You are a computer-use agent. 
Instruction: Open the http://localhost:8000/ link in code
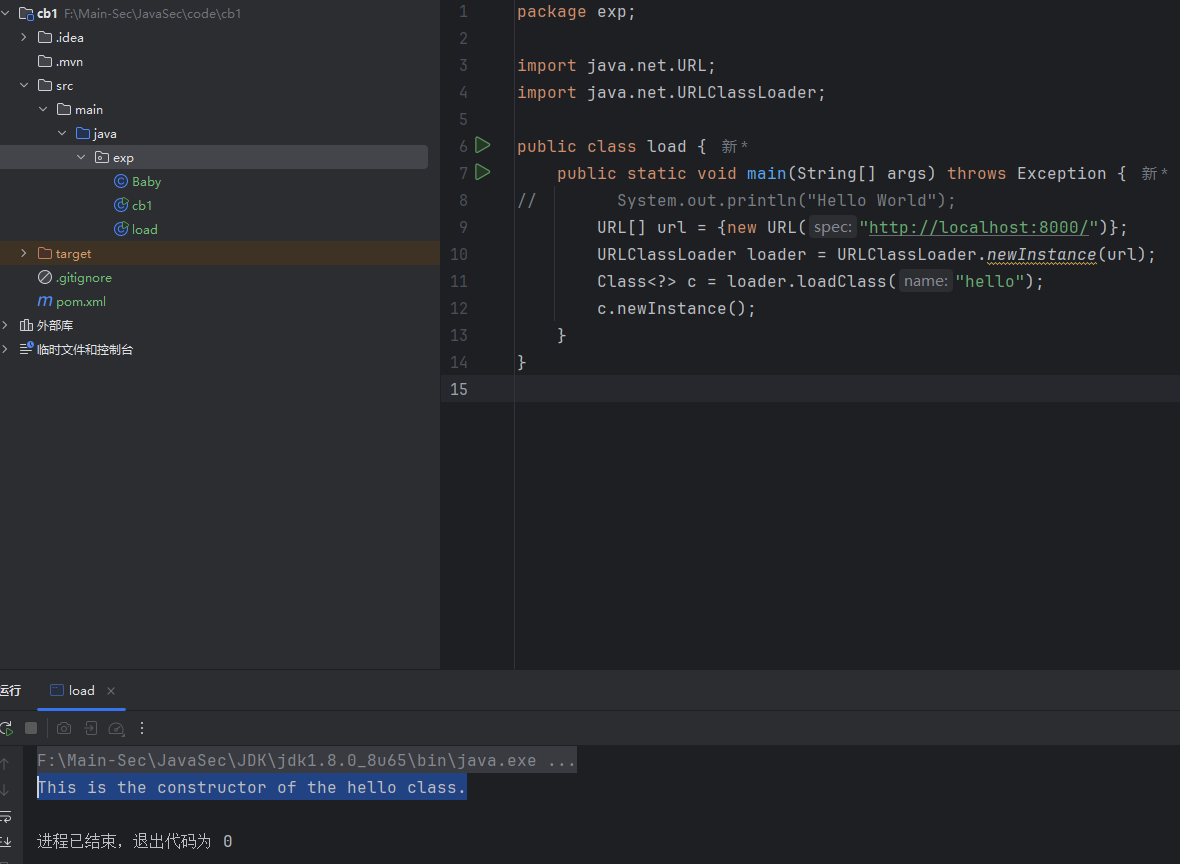coord(978,227)
